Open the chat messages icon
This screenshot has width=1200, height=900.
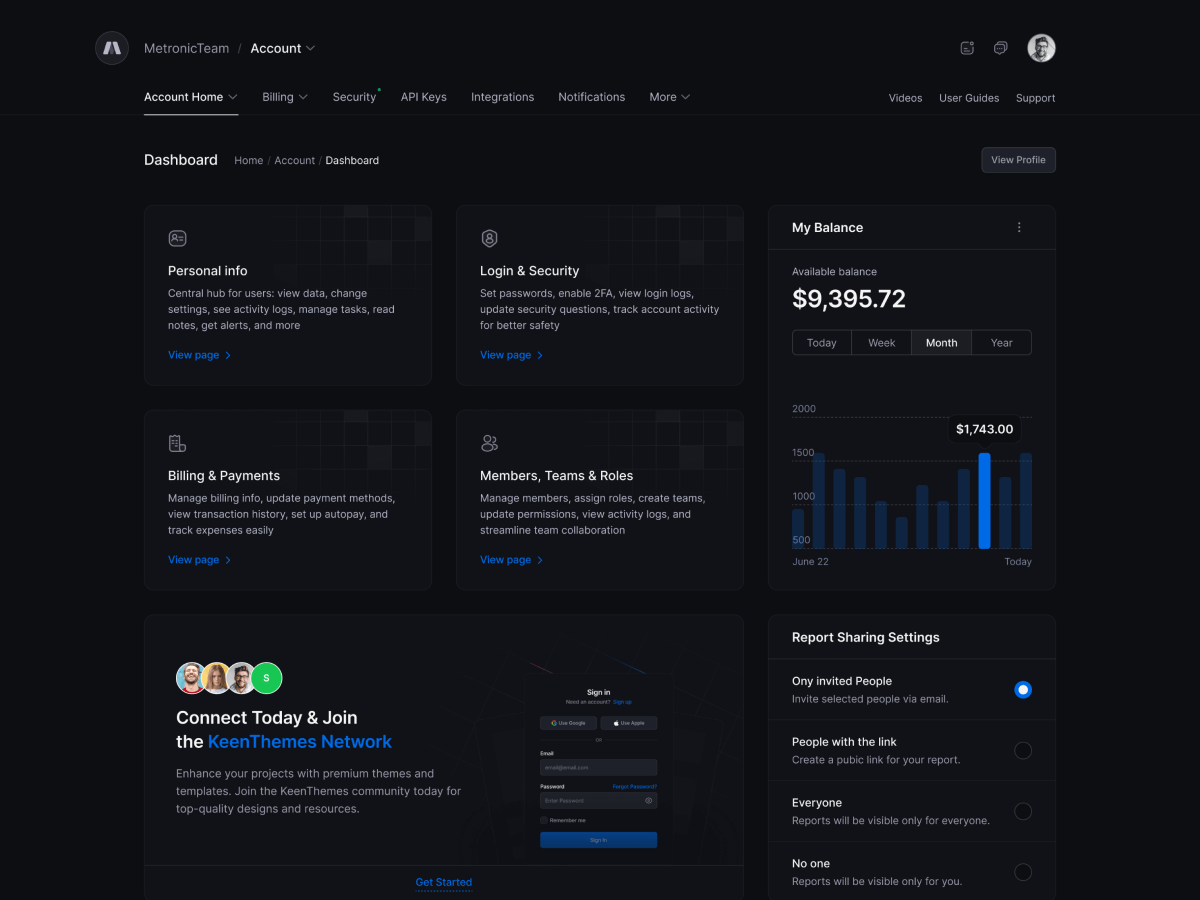click(1000, 48)
